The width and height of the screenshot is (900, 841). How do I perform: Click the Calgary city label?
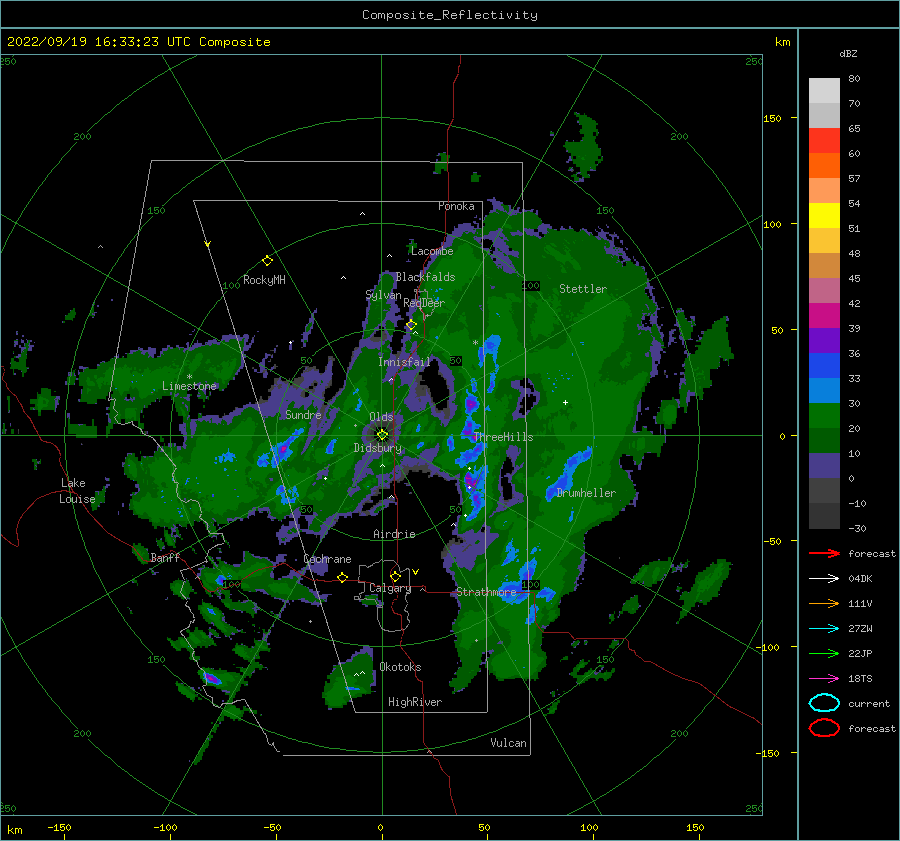[390, 588]
